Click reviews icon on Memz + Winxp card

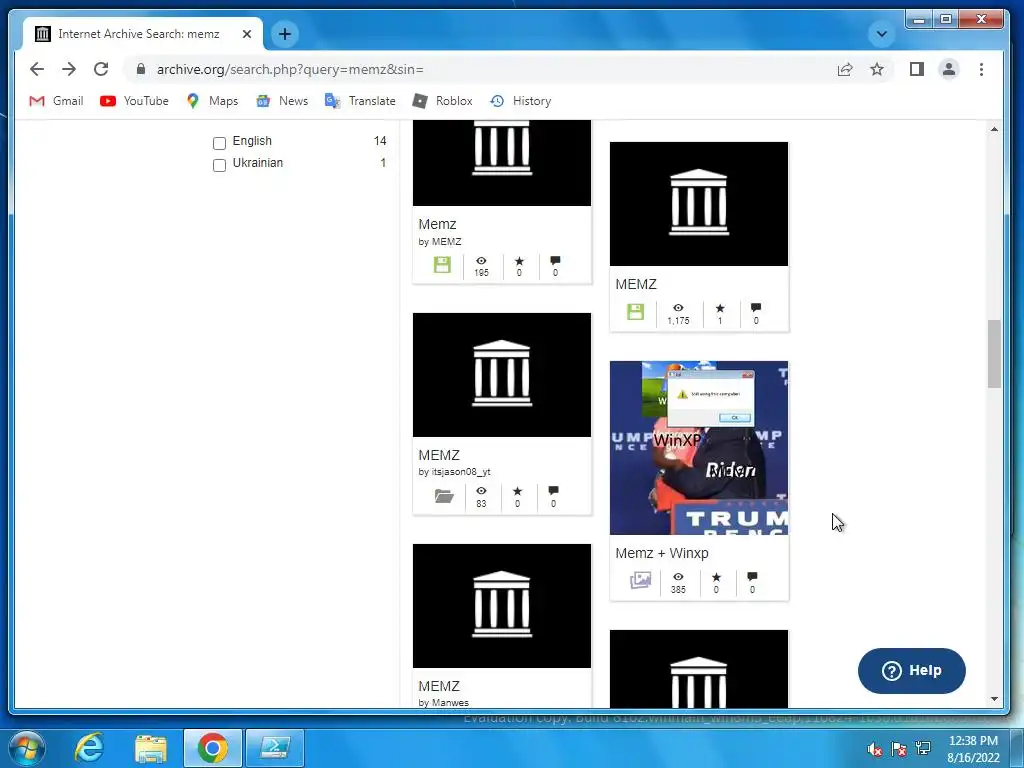752,577
